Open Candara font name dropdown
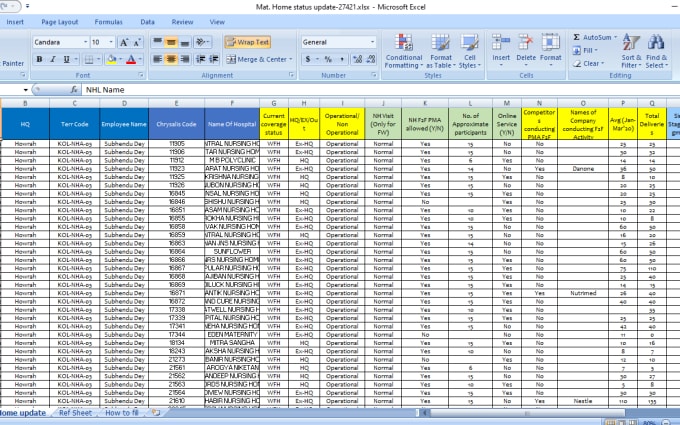 (85, 42)
